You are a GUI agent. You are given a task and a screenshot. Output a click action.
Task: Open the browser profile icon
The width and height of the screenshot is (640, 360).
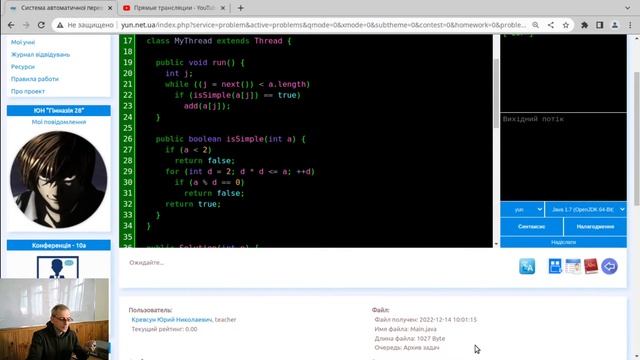(615, 25)
